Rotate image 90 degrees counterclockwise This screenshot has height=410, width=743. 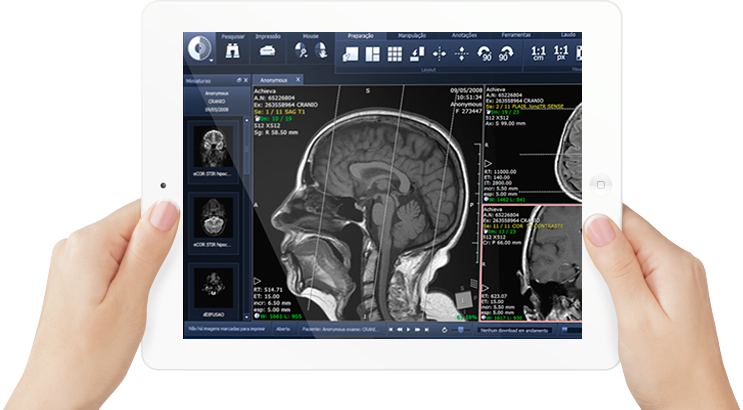coord(484,53)
